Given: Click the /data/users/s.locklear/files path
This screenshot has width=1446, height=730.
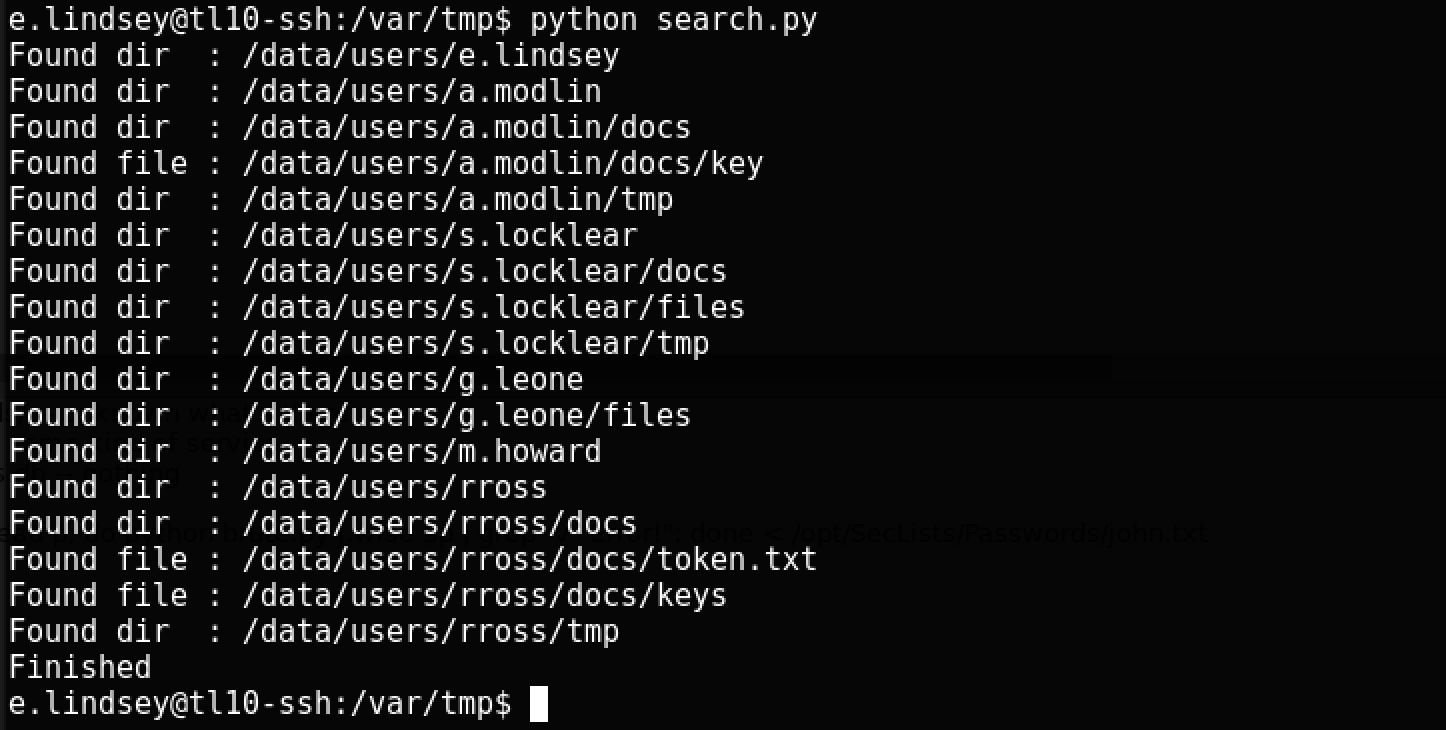Looking at the screenshot, I should (x=493, y=307).
